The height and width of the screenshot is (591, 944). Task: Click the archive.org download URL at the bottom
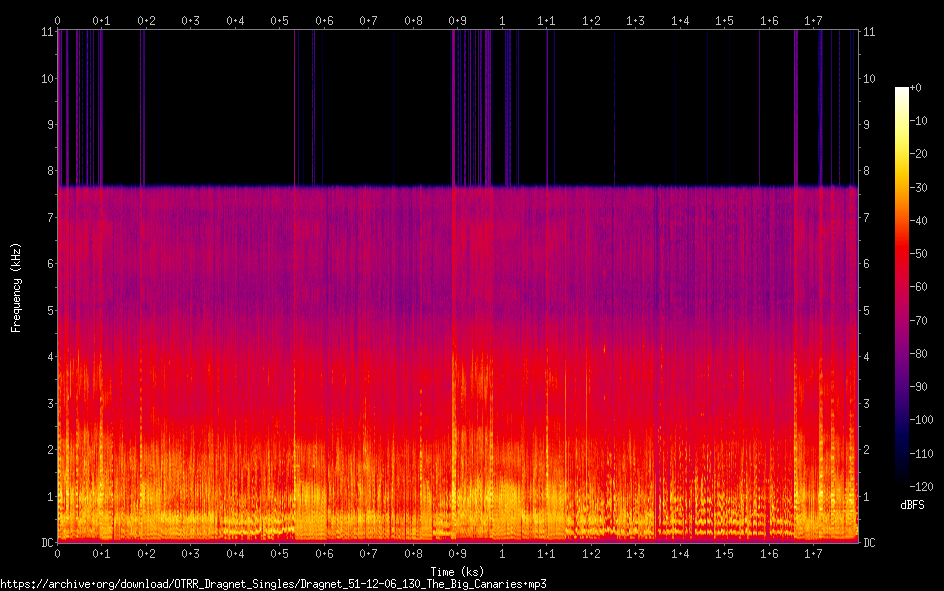click(273, 583)
